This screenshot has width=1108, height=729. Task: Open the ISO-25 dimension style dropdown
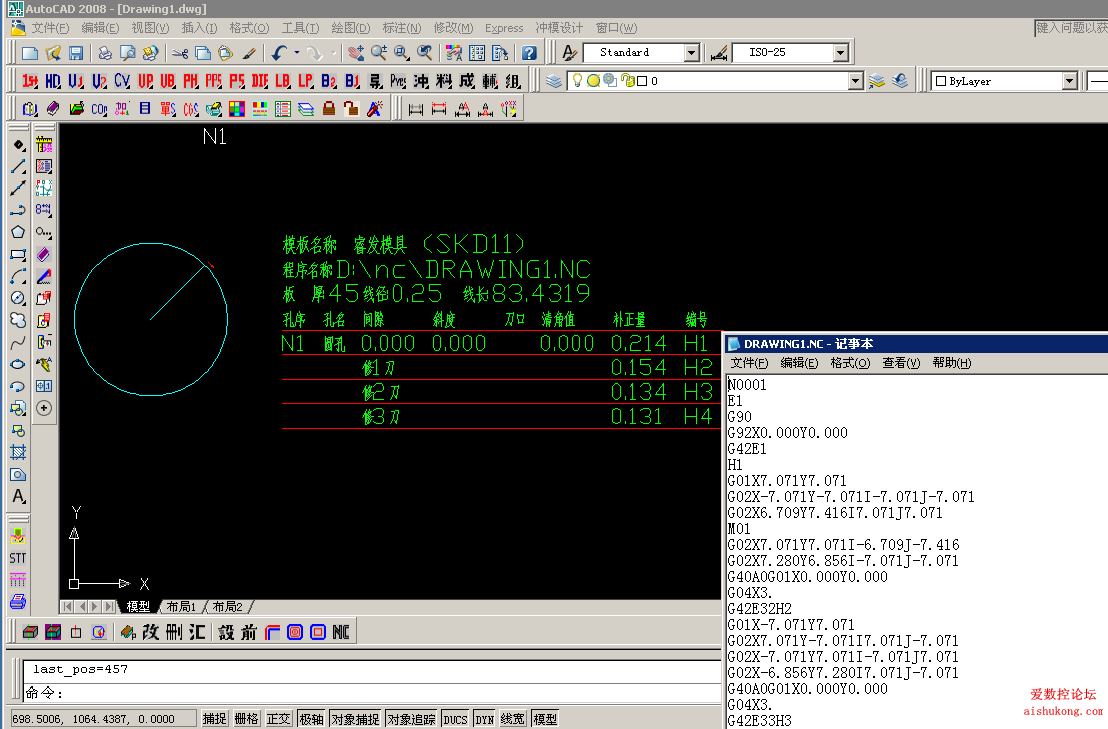click(839, 52)
